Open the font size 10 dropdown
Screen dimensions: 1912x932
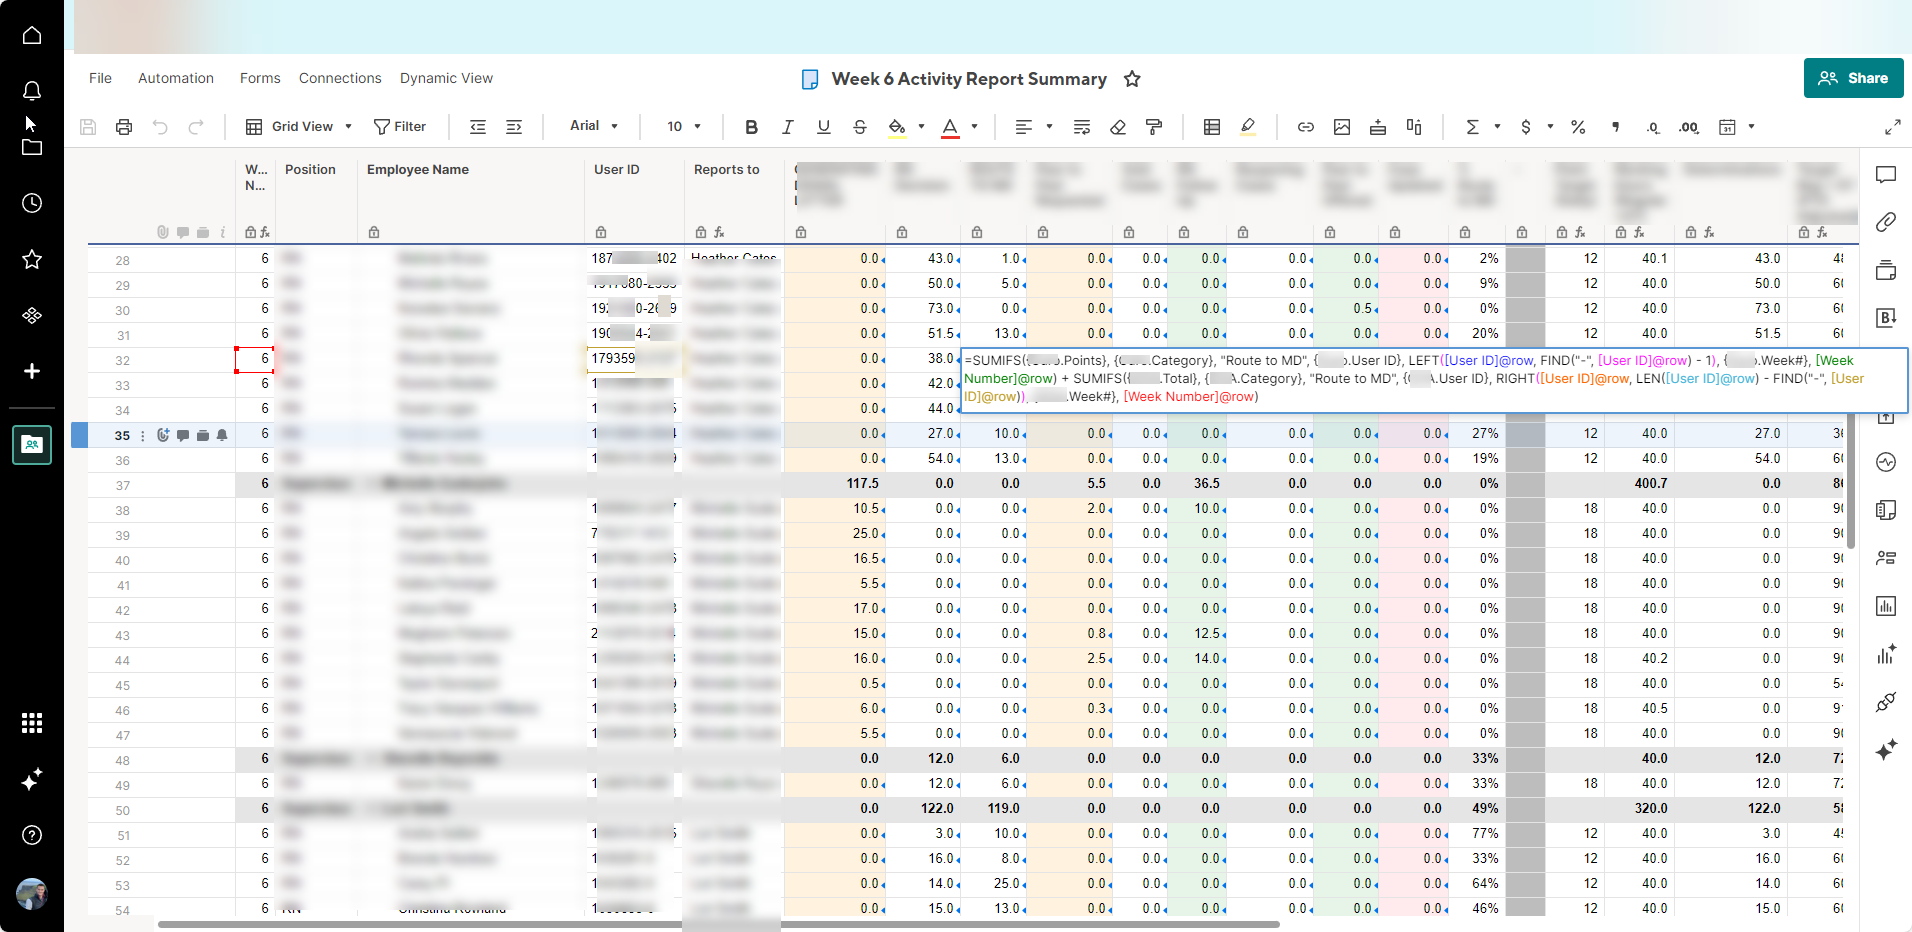coord(684,127)
